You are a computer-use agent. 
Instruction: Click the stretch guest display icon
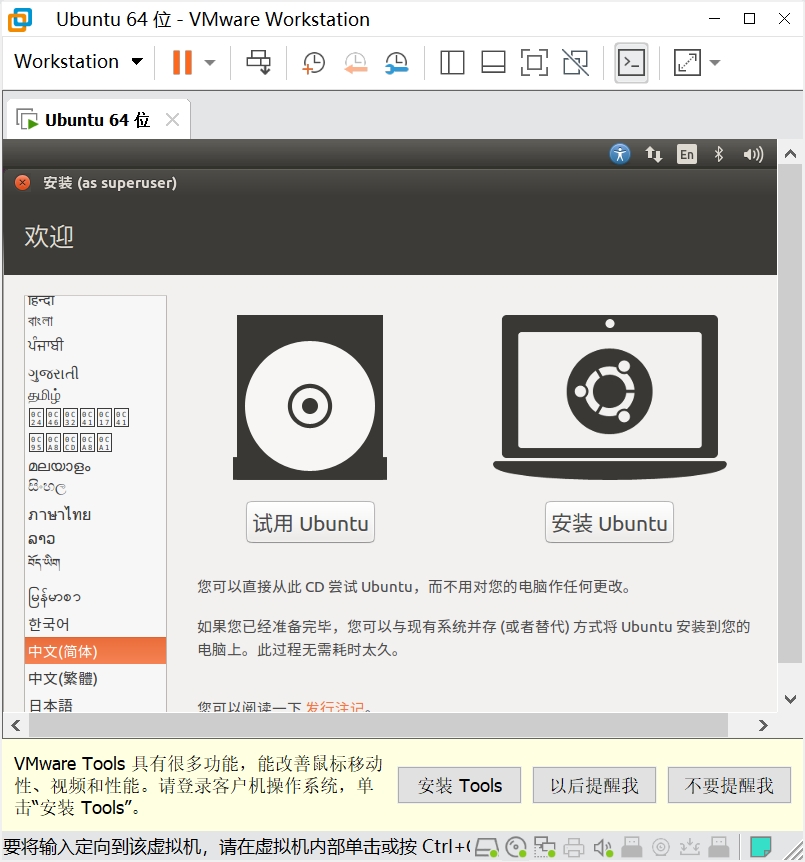point(687,63)
